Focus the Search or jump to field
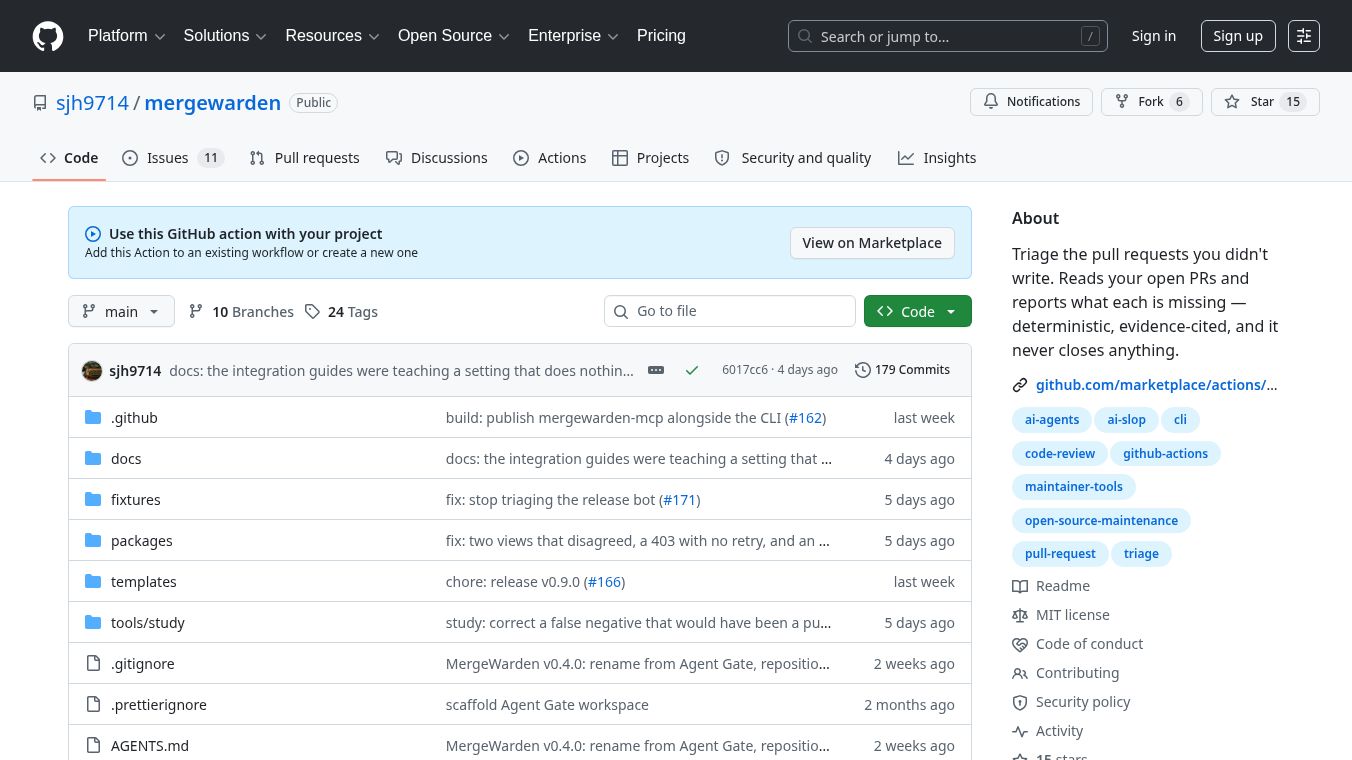 pos(948,36)
